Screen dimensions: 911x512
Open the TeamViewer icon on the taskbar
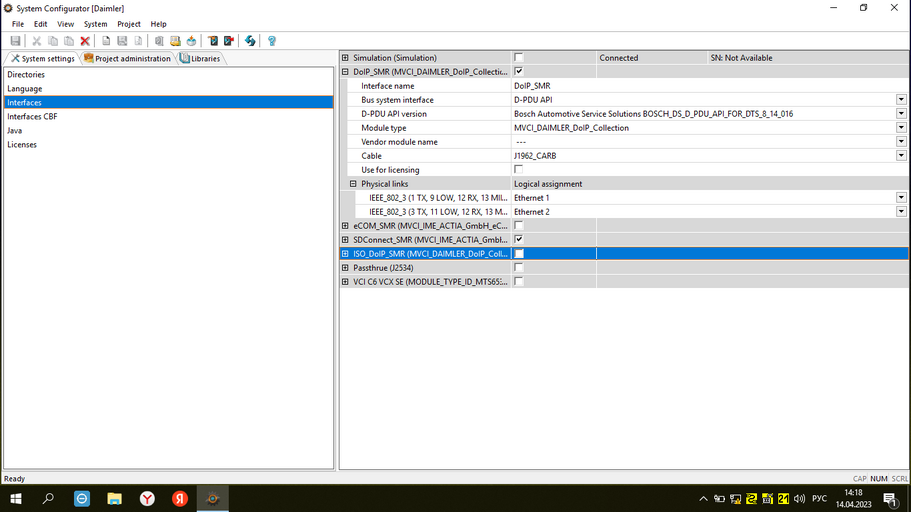point(82,499)
